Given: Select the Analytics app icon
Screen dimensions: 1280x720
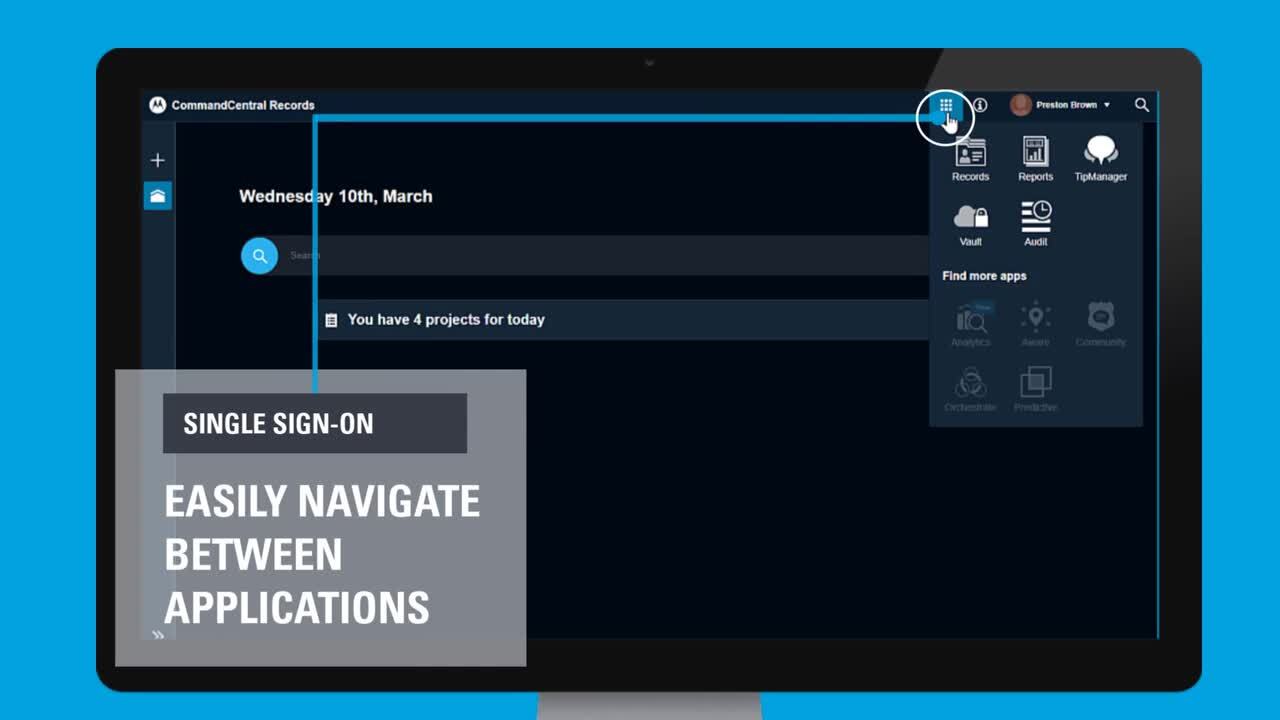Looking at the screenshot, I should coord(970,324).
